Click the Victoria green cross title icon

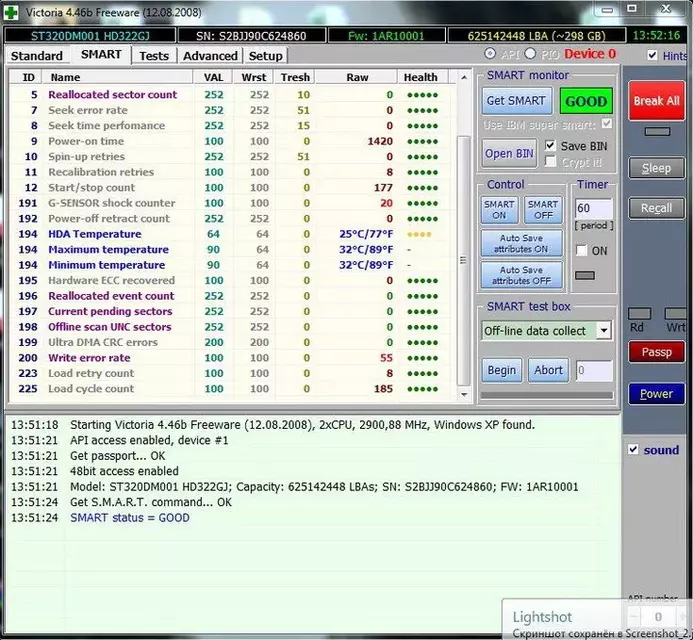(x=11, y=12)
